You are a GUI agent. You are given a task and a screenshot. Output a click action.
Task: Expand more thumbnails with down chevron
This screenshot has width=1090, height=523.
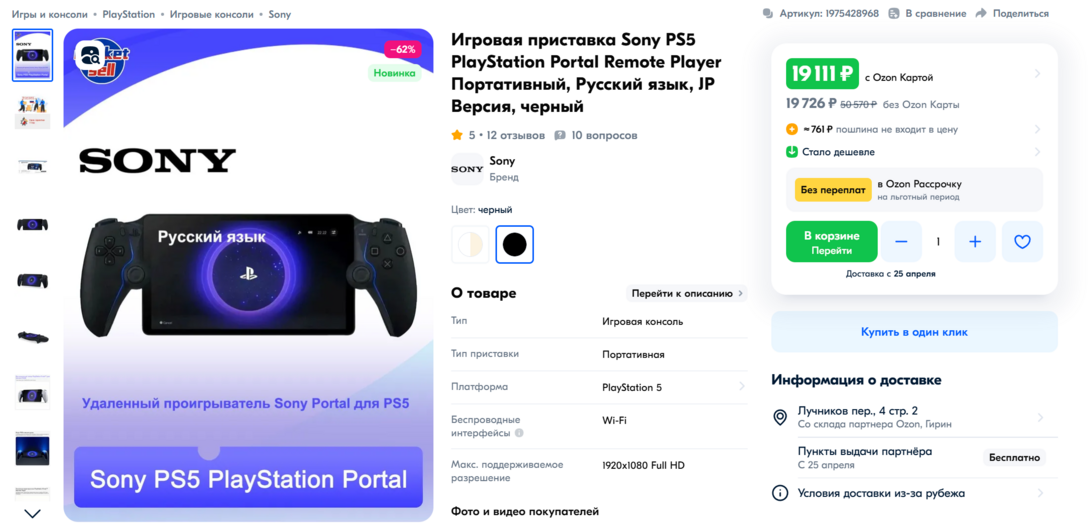click(33, 513)
